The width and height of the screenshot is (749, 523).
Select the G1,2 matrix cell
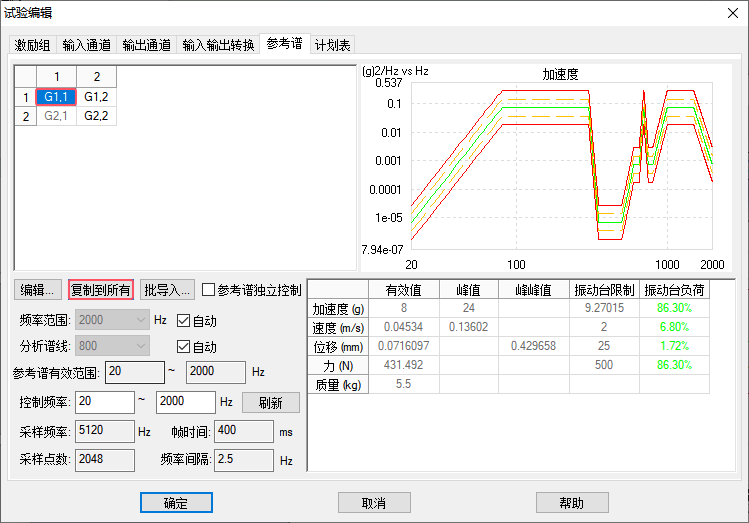[x=96, y=97]
